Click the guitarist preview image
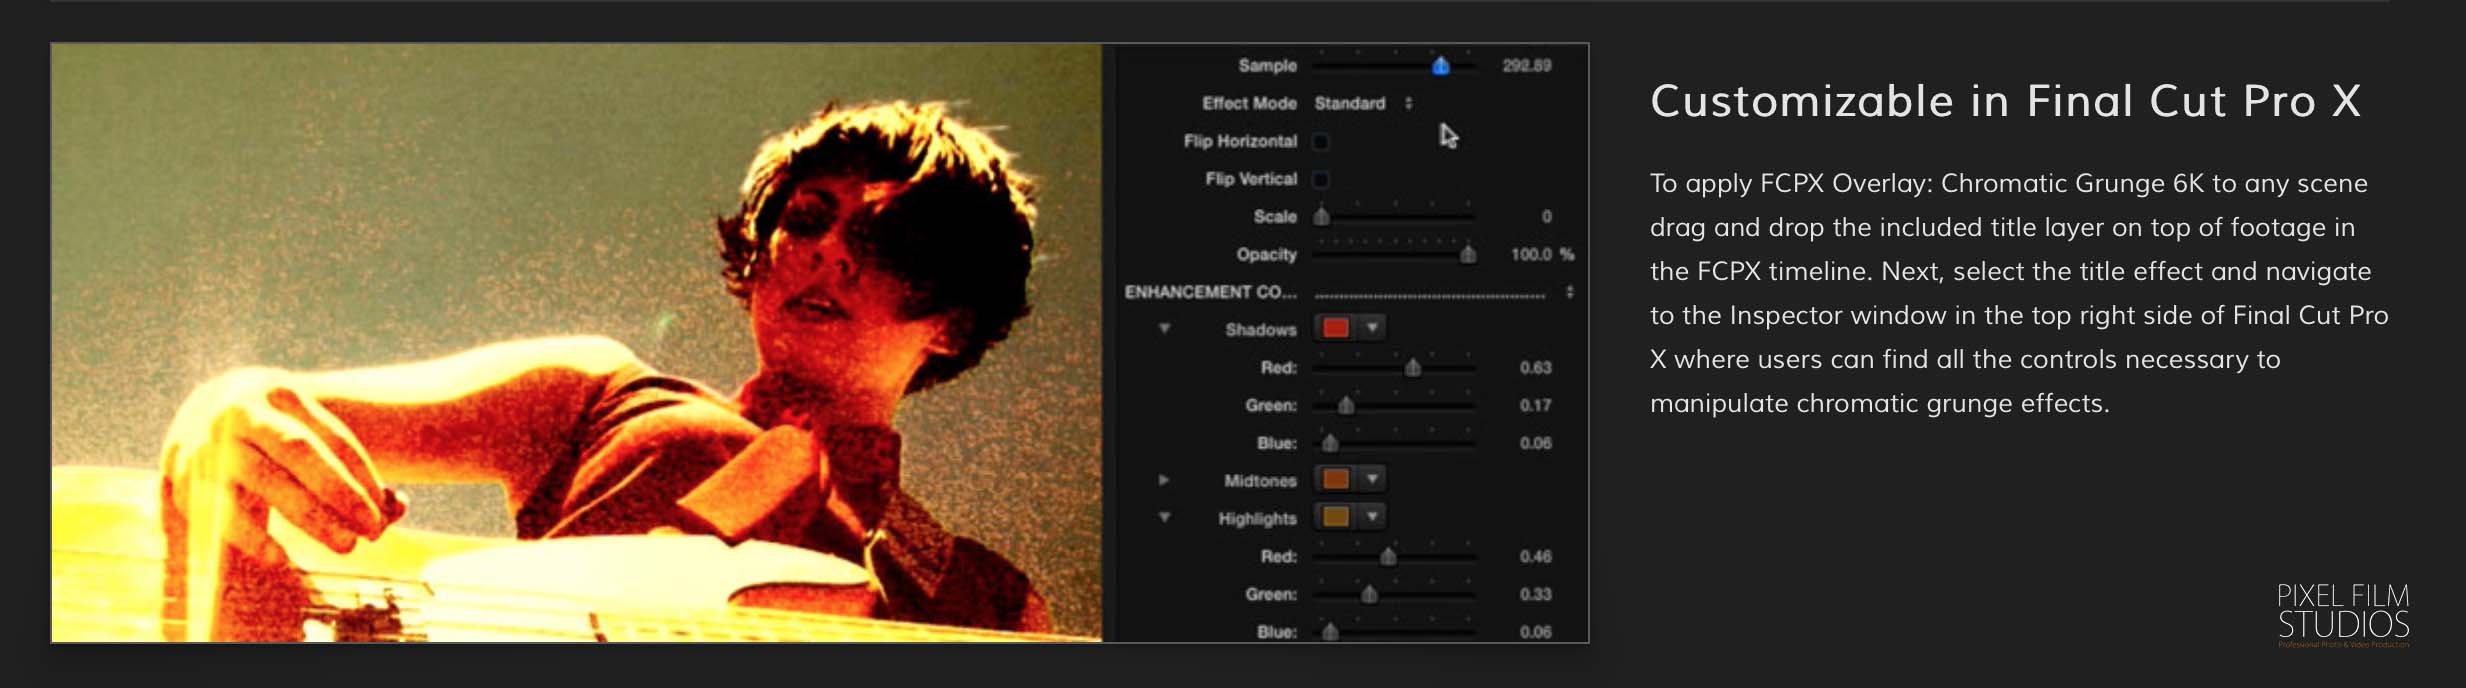The height and width of the screenshot is (688, 2466). pos(577,342)
